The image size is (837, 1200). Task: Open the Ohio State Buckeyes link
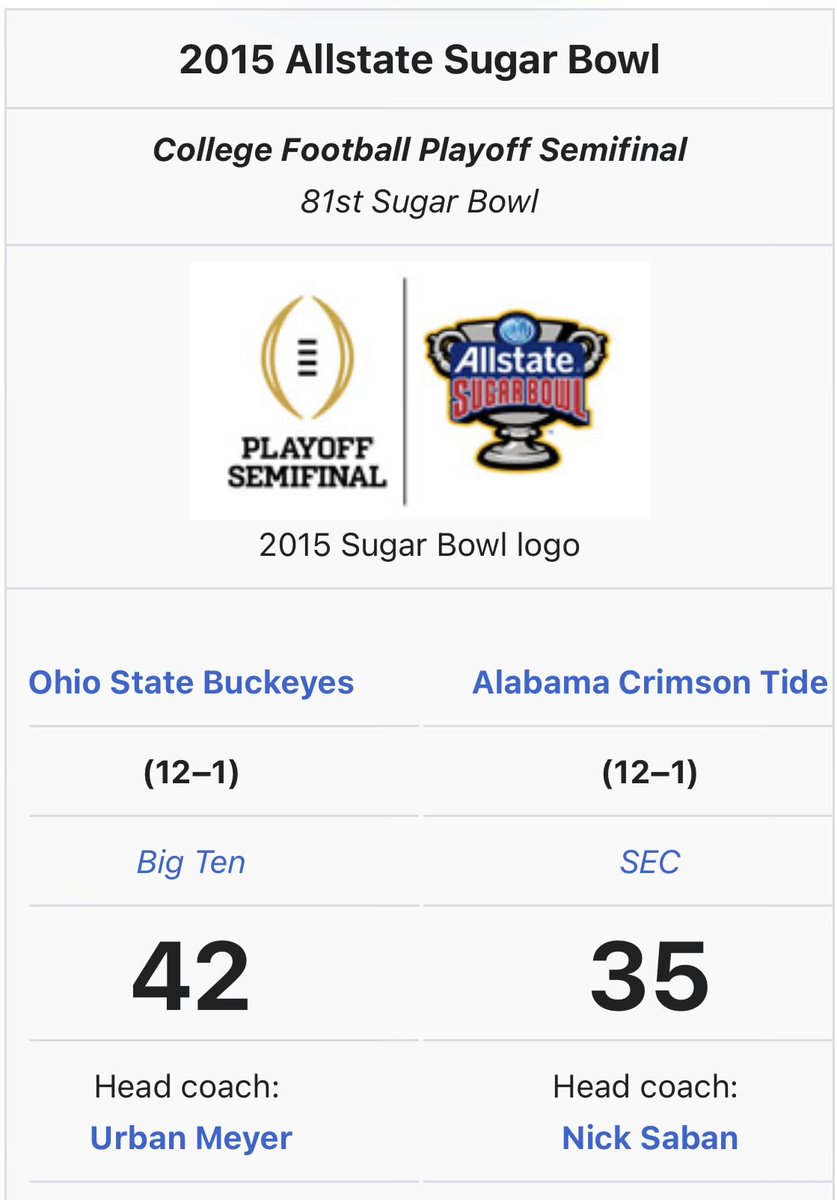tap(191, 683)
